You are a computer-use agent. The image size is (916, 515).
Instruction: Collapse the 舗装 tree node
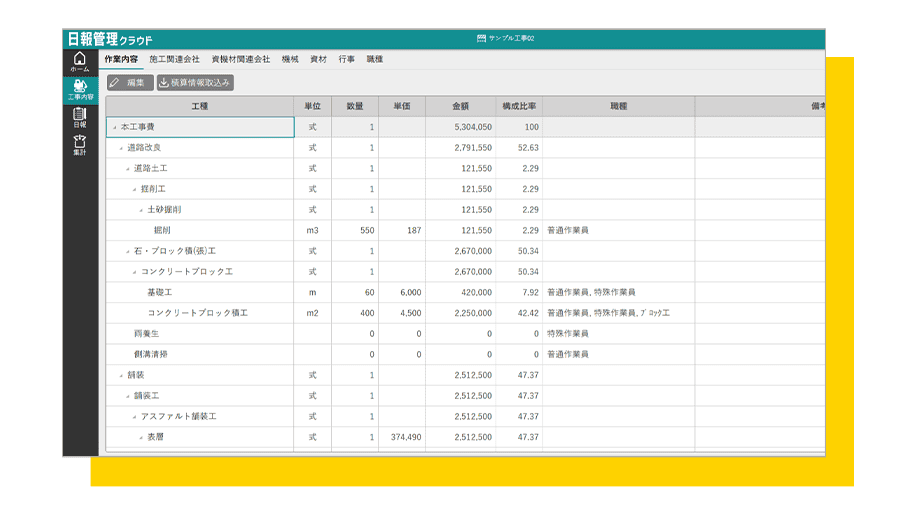point(121,375)
